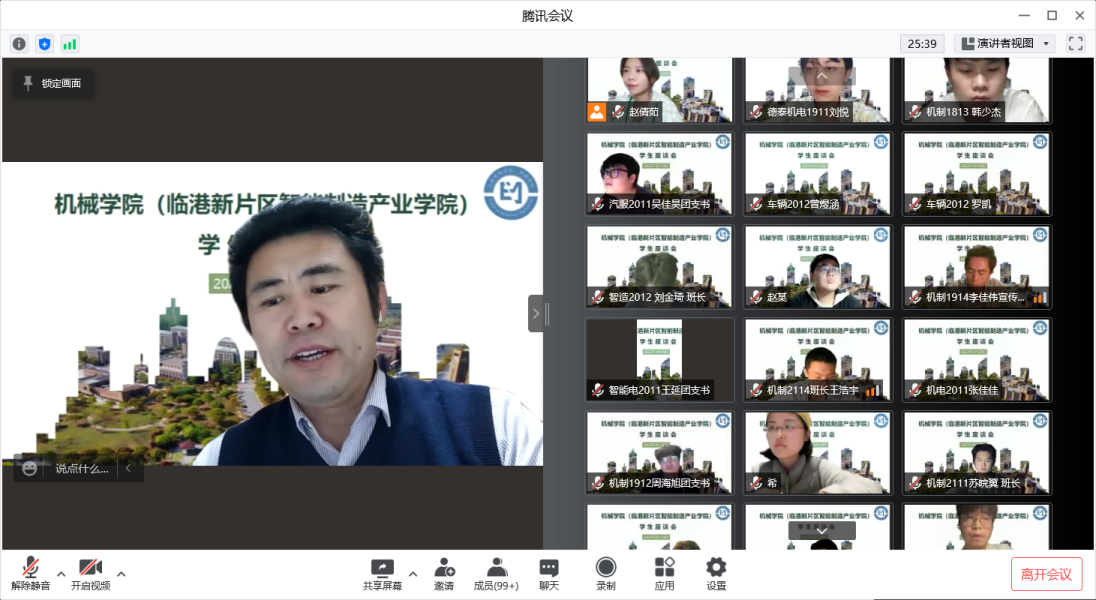
Task: Start recording with 录制
Action: pyautogui.click(x=606, y=574)
